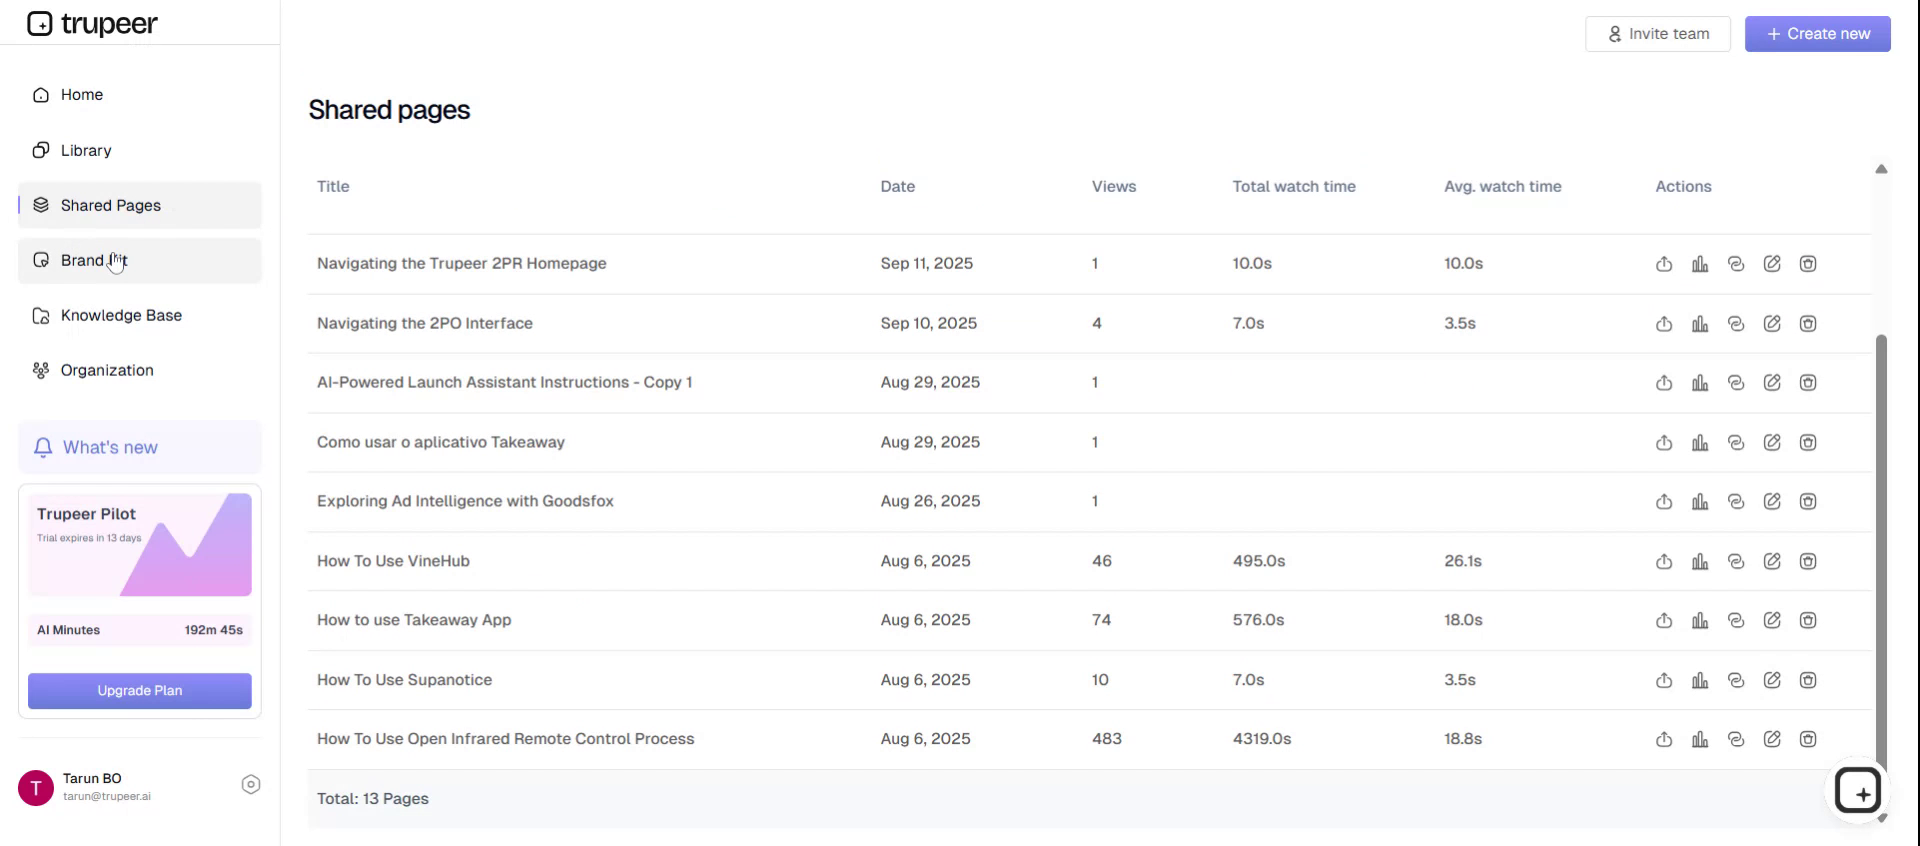The width and height of the screenshot is (1920, 846).
Task: Click the table scrollbar up arrow
Action: [1881, 169]
